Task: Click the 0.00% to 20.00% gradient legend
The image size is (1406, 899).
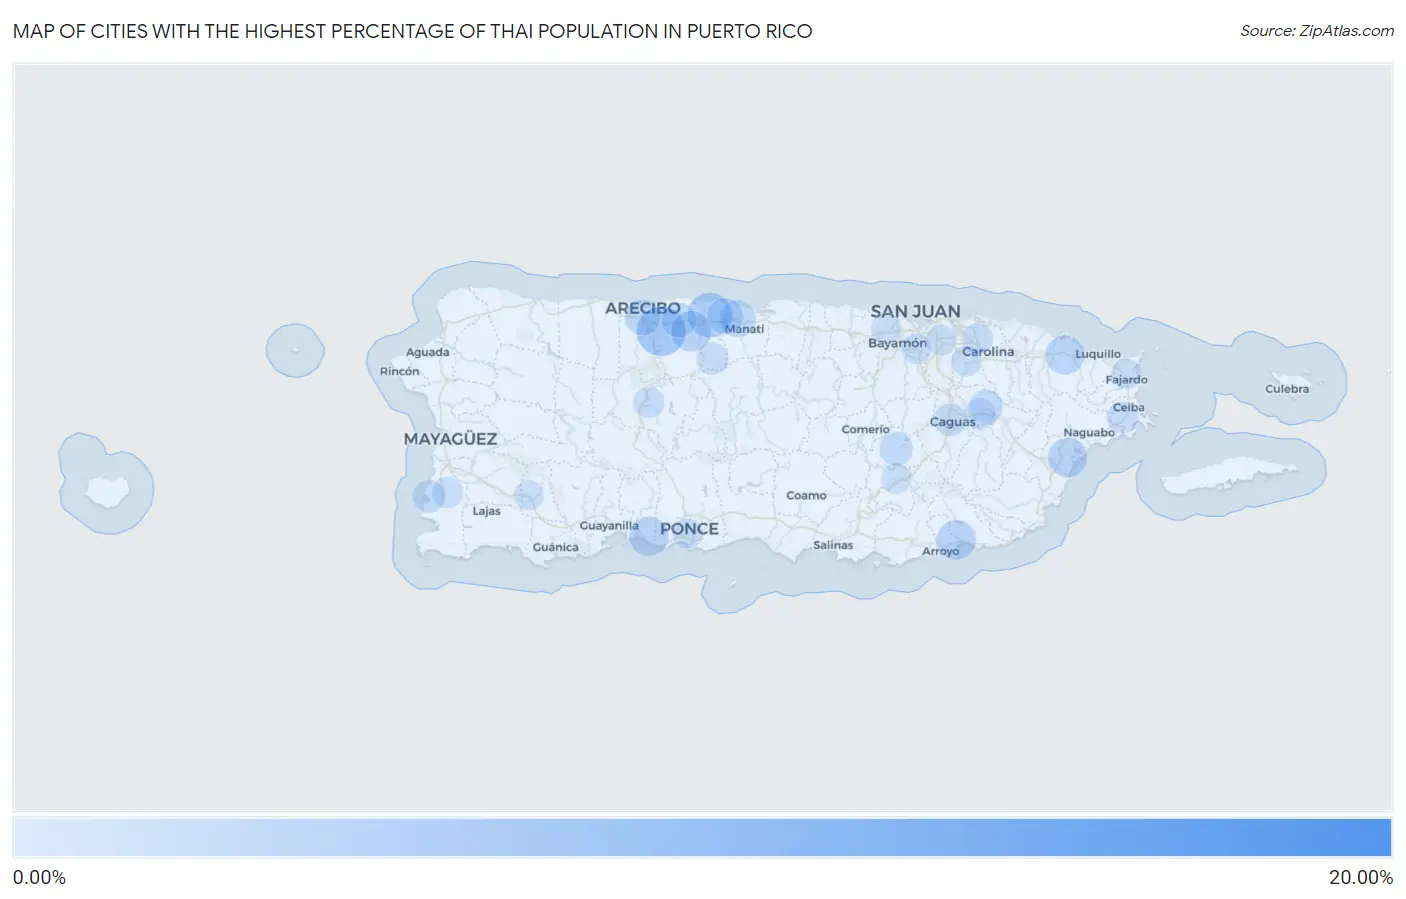Action: [703, 838]
